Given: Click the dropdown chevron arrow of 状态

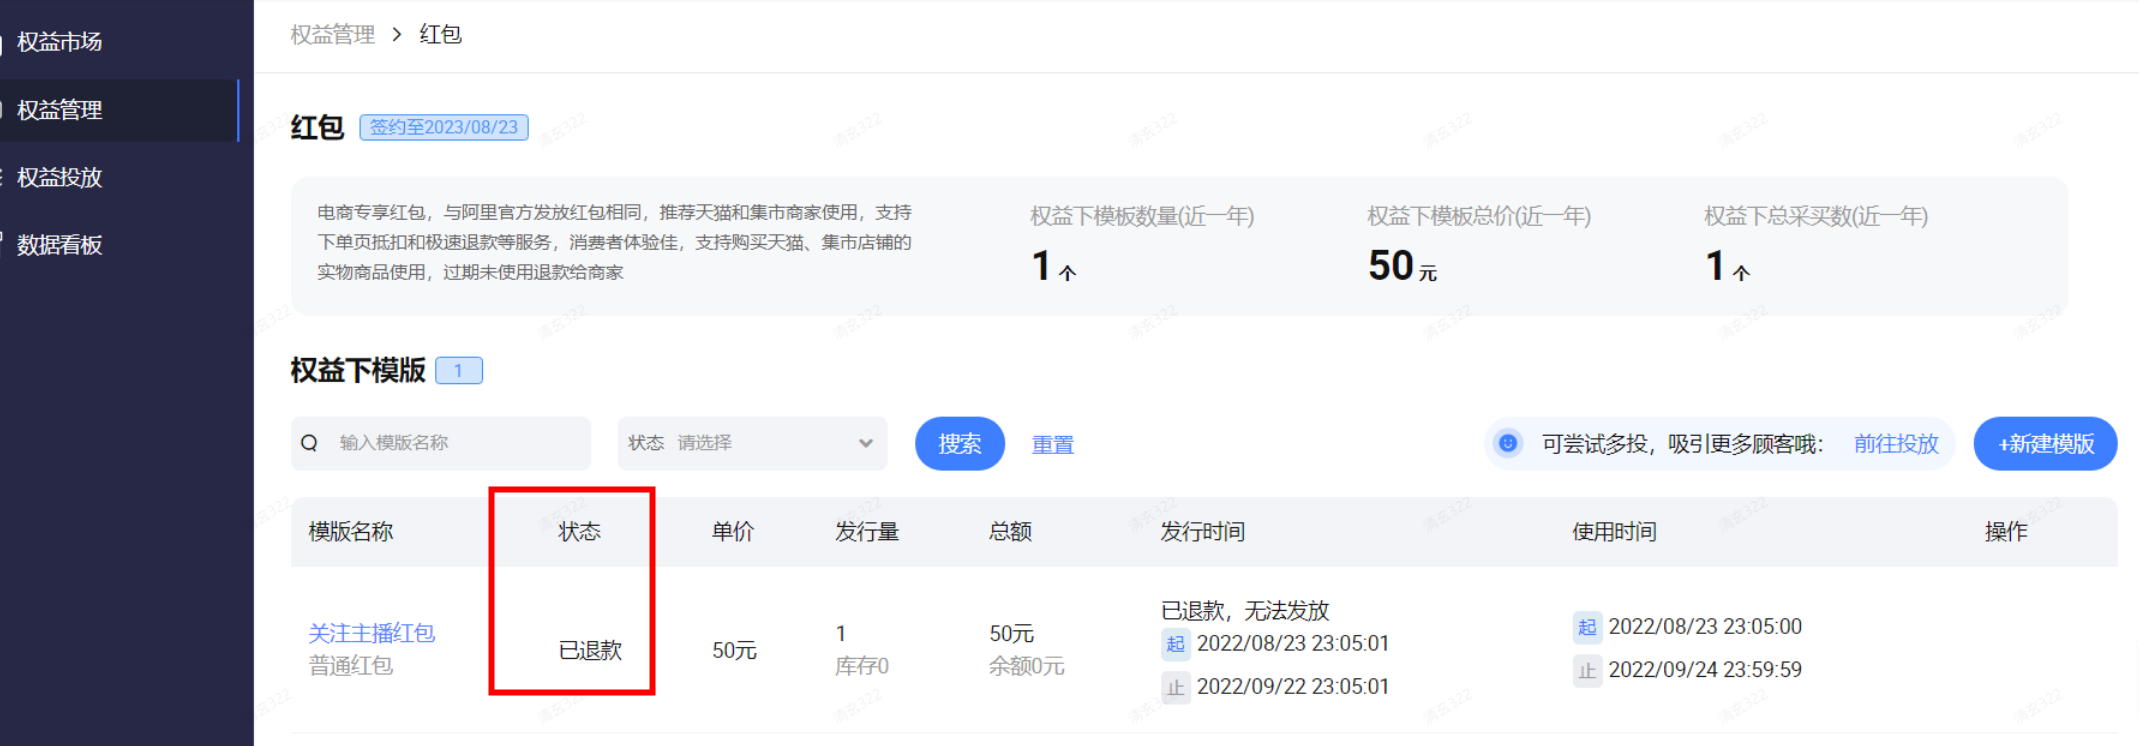Looking at the screenshot, I should pyautogui.click(x=866, y=443).
